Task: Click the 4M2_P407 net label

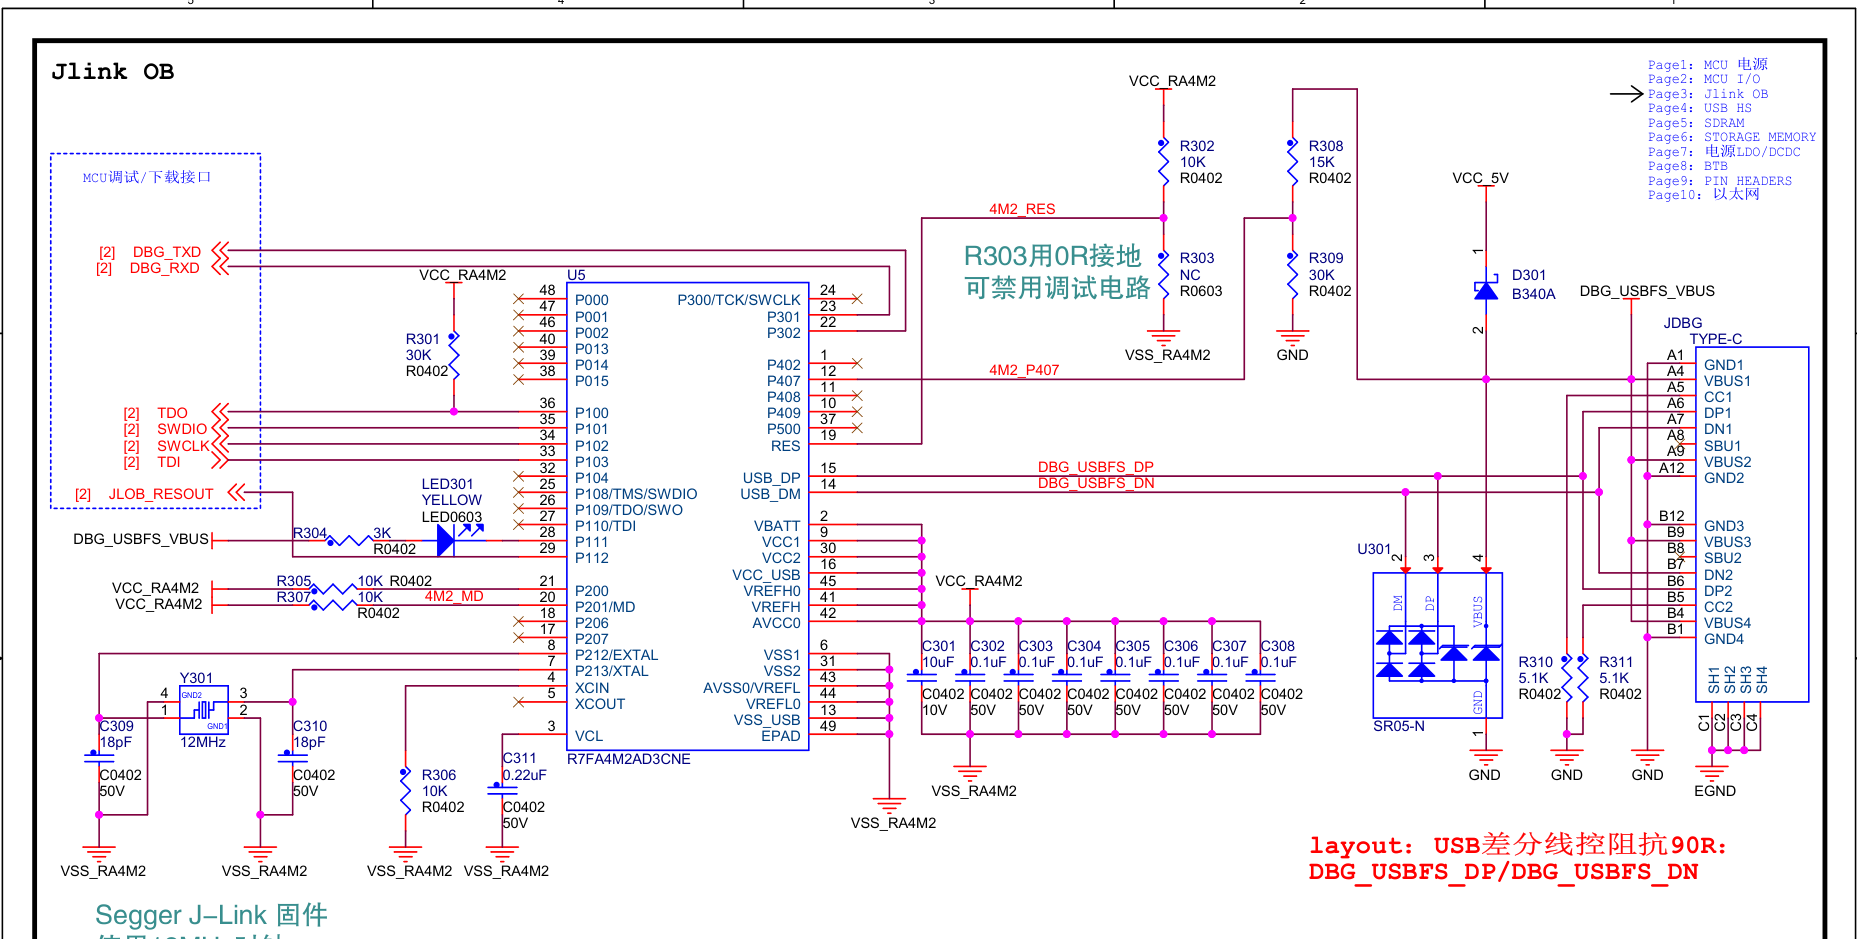Action: pyautogui.click(x=1023, y=370)
